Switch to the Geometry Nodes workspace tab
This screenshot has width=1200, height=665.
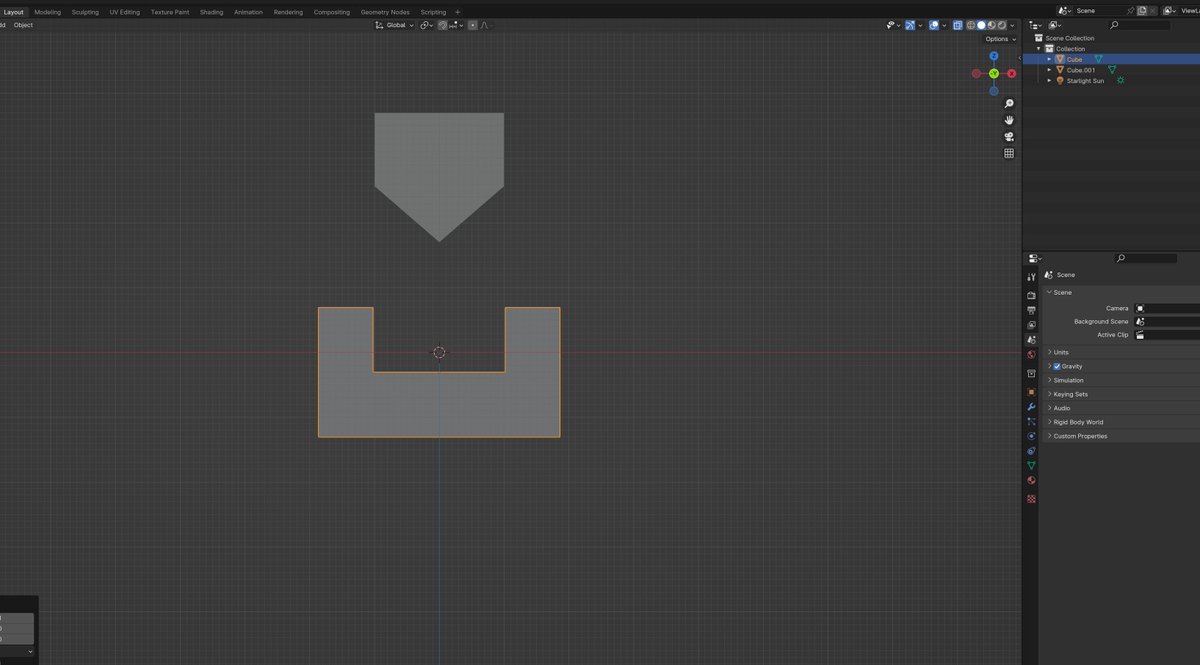pos(385,12)
